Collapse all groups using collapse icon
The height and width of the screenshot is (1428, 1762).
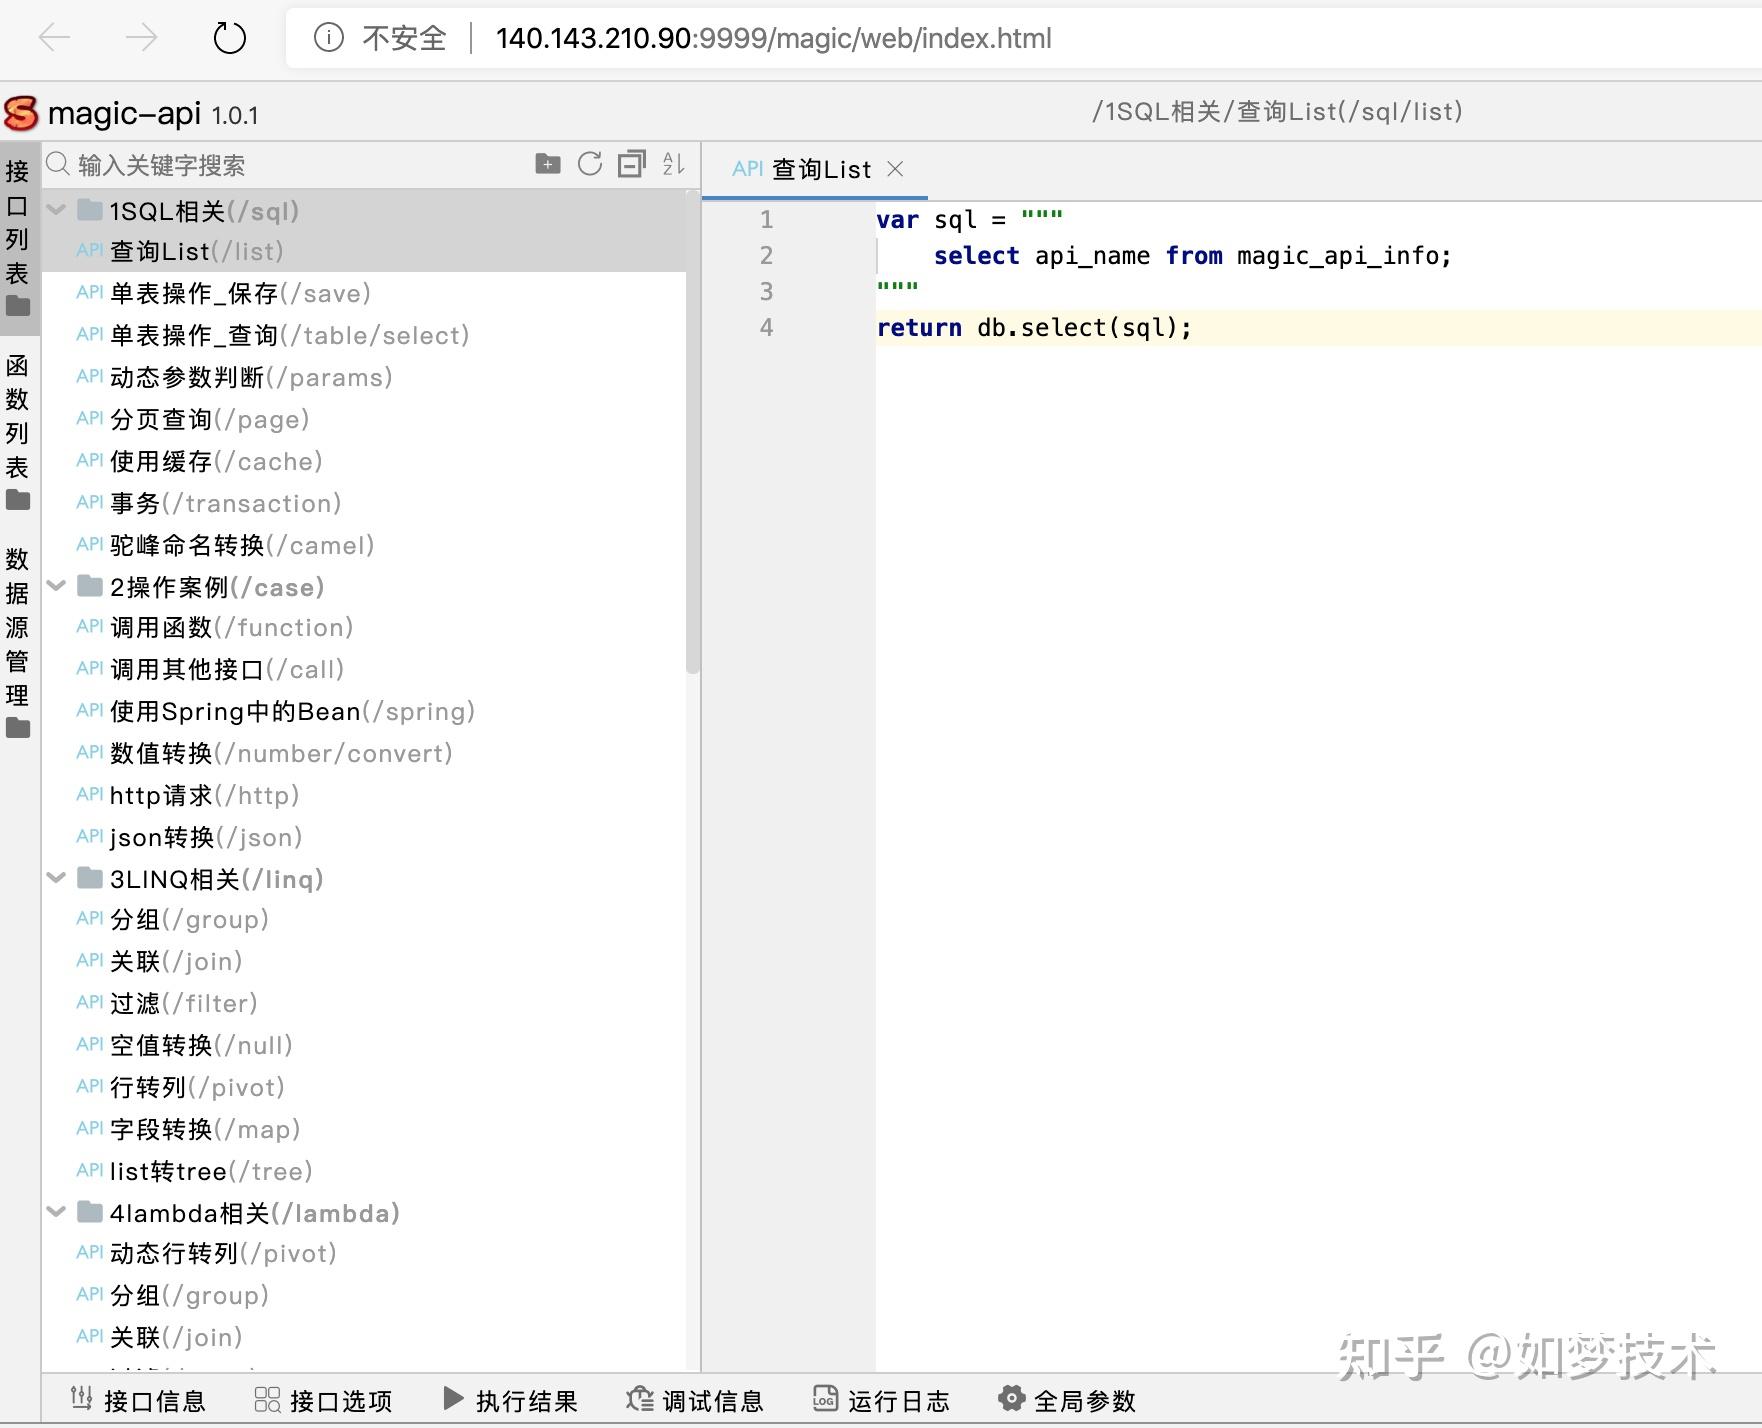point(632,164)
